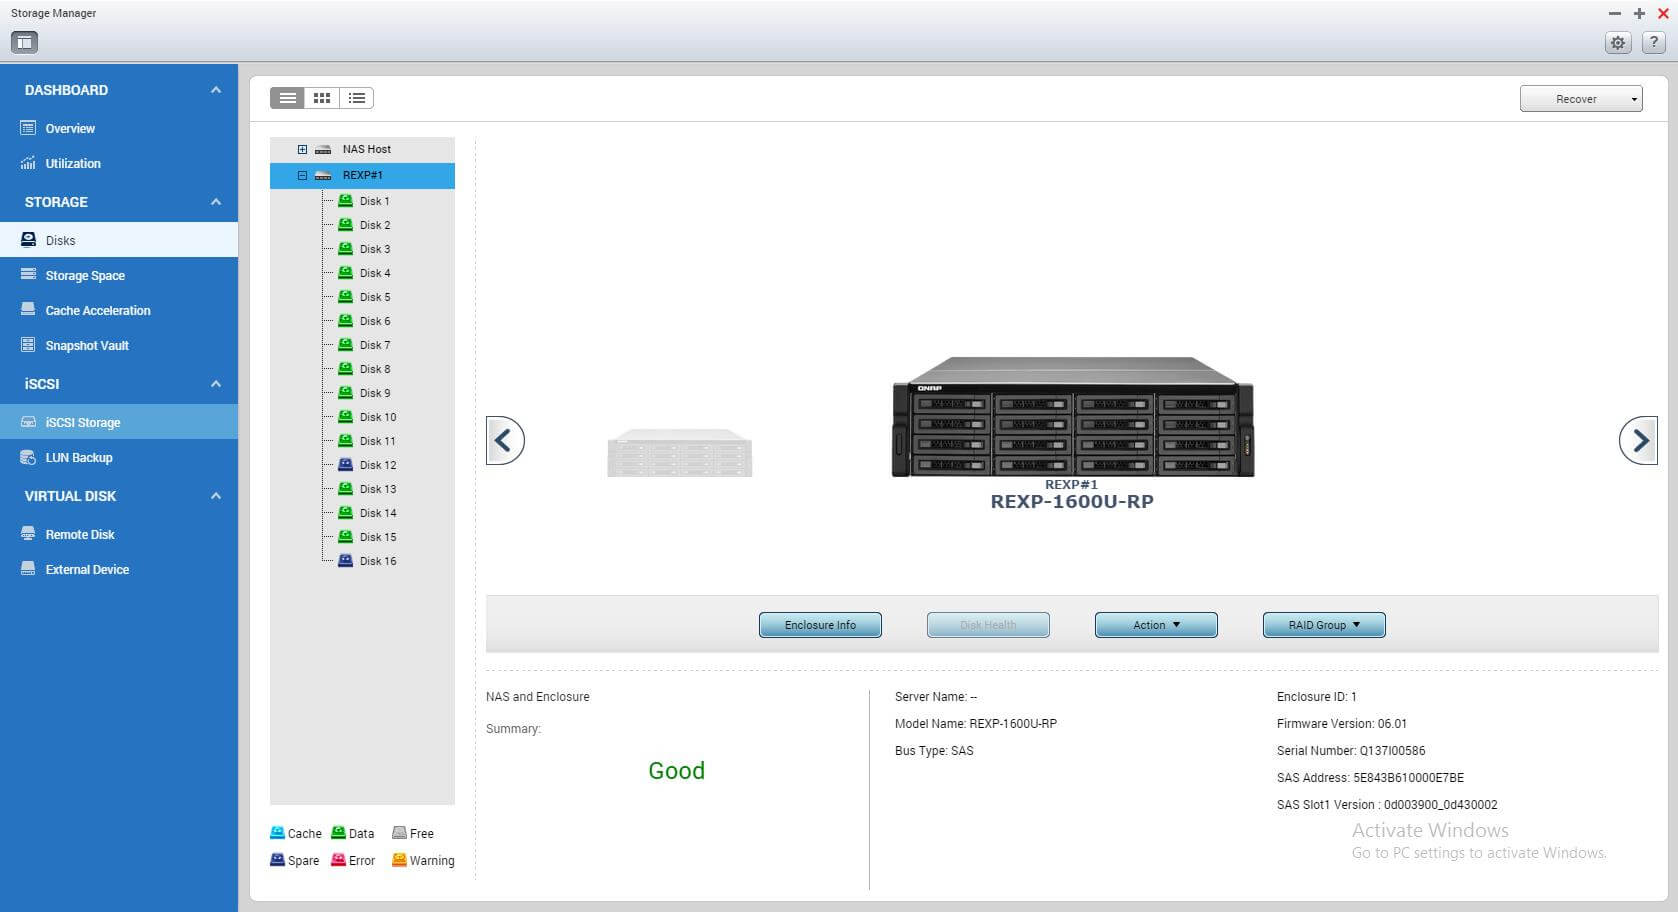Image resolution: width=1678 pixels, height=912 pixels.
Task: Switch to the detailed list view icon
Action: pos(287,98)
